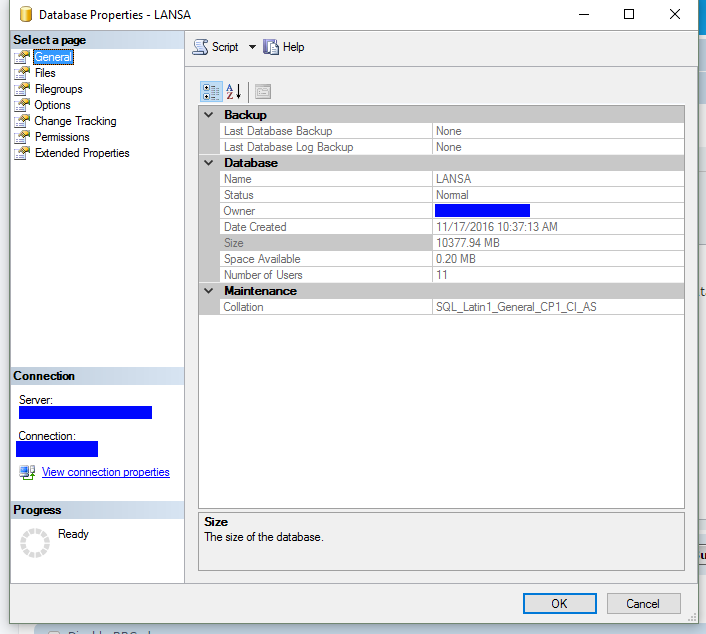
Task: Select the Owner property row
Action: point(452,211)
